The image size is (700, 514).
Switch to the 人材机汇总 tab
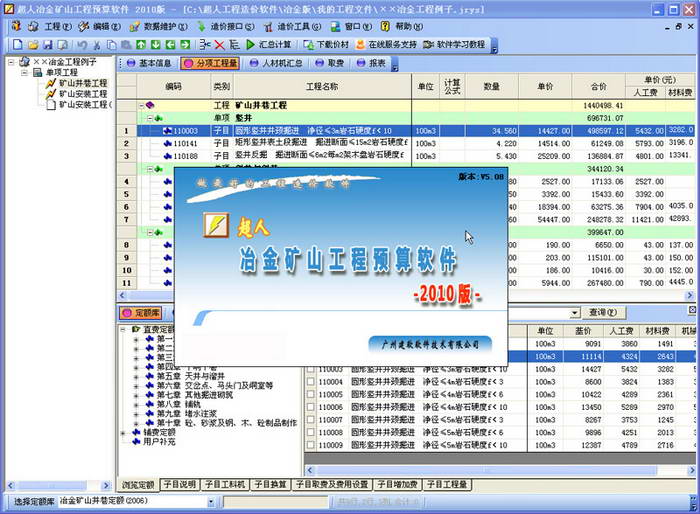[x=277, y=63]
